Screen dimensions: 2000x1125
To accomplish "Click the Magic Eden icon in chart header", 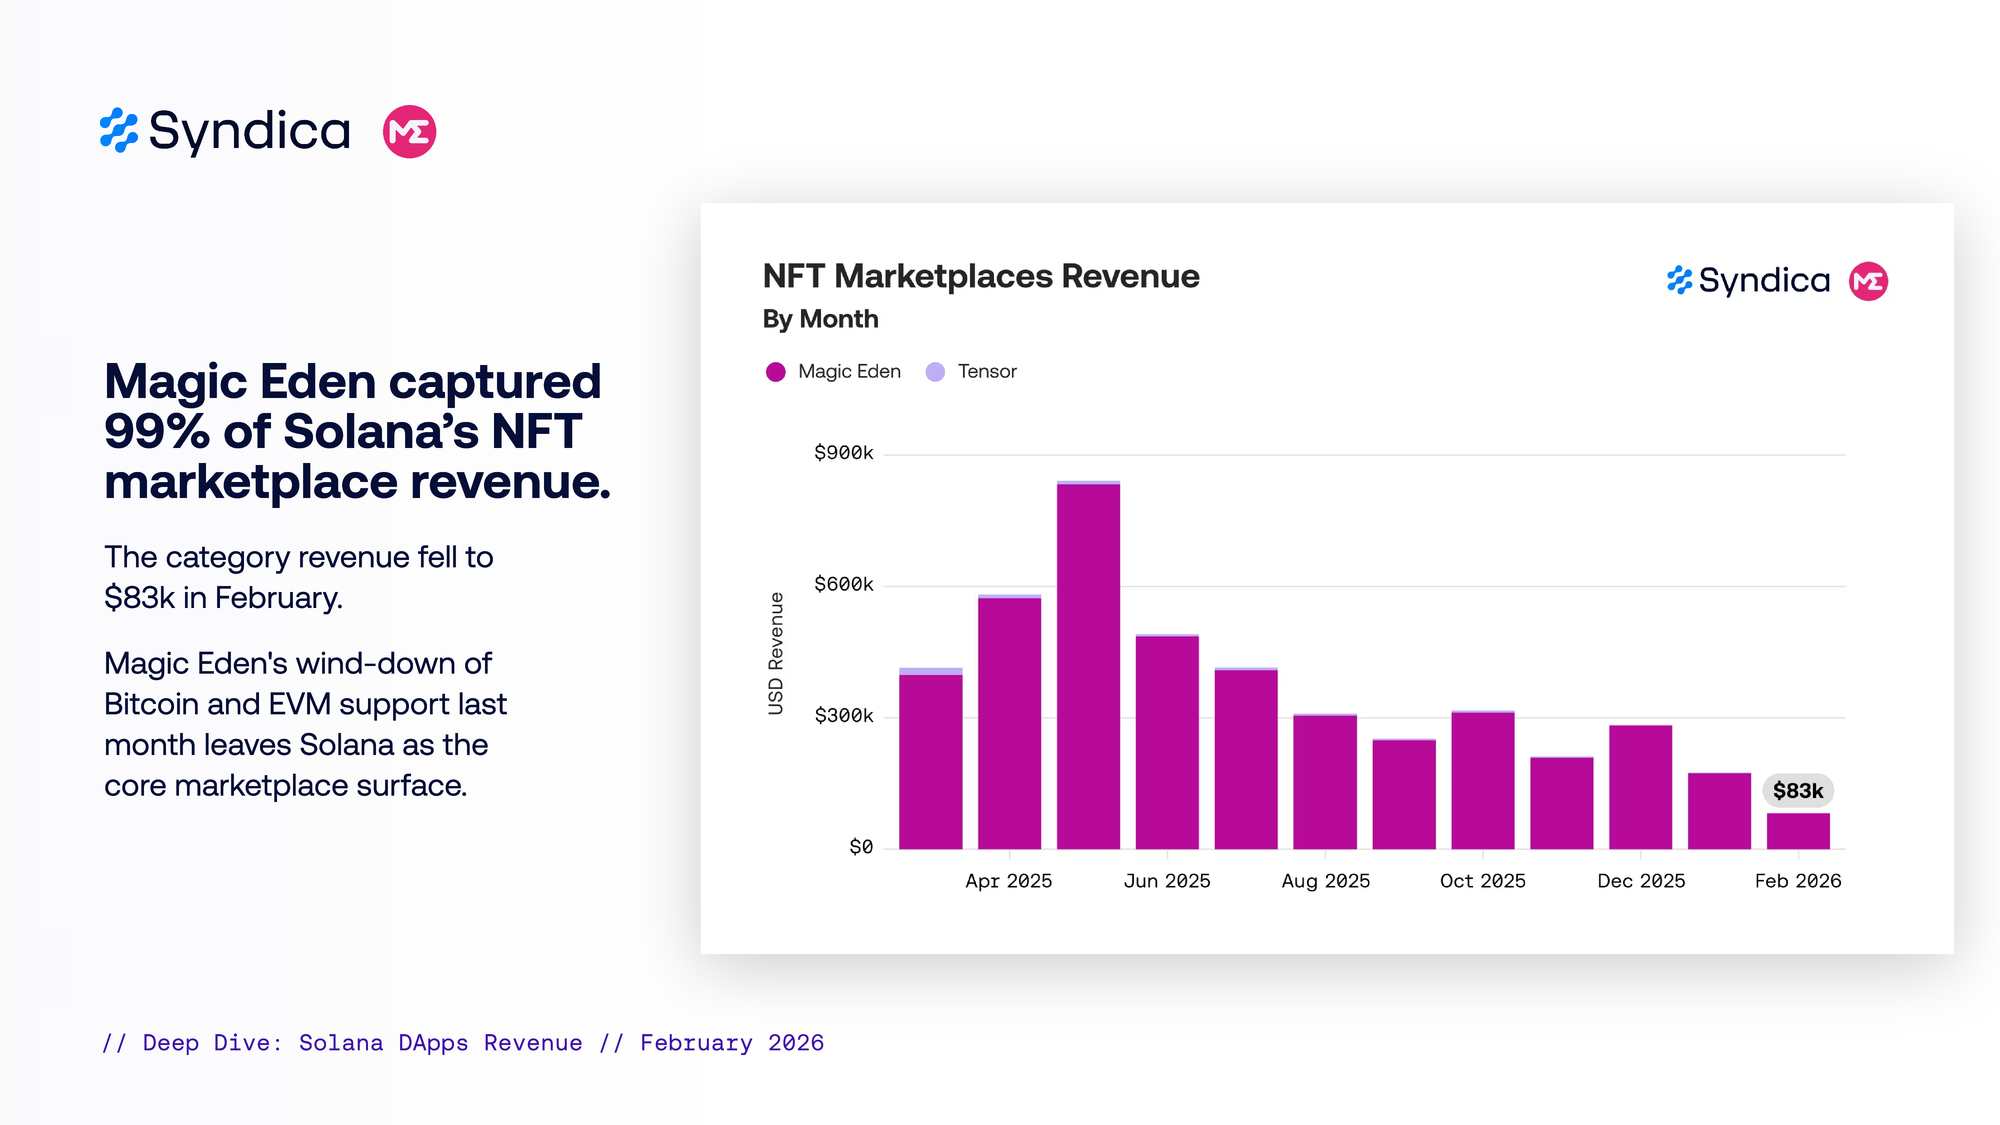I will (x=1868, y=281).
